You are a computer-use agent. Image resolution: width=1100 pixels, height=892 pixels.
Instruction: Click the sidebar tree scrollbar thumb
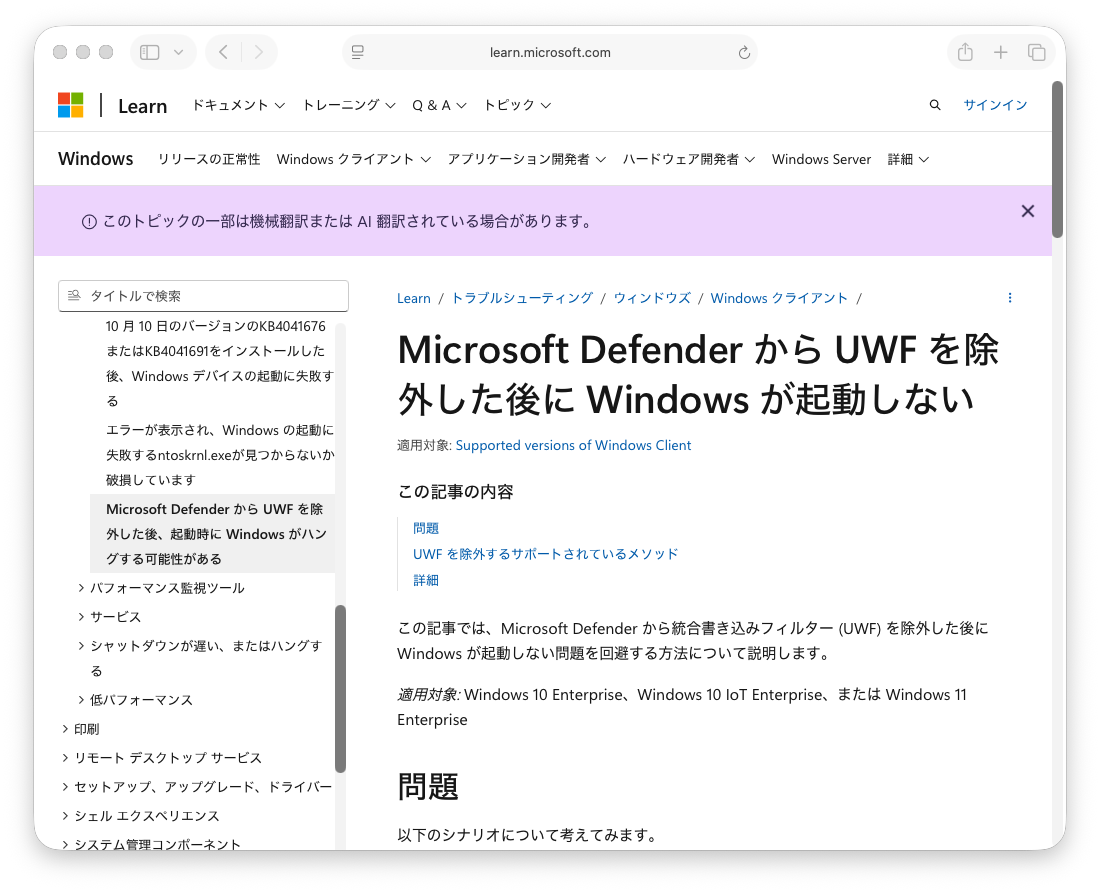click(x=340, y=688)
